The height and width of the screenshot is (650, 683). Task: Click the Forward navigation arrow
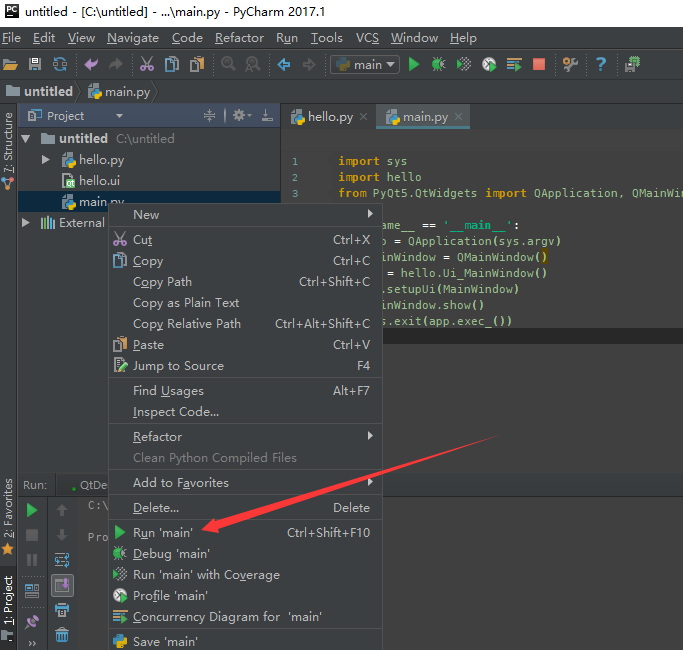coord(309,65)
